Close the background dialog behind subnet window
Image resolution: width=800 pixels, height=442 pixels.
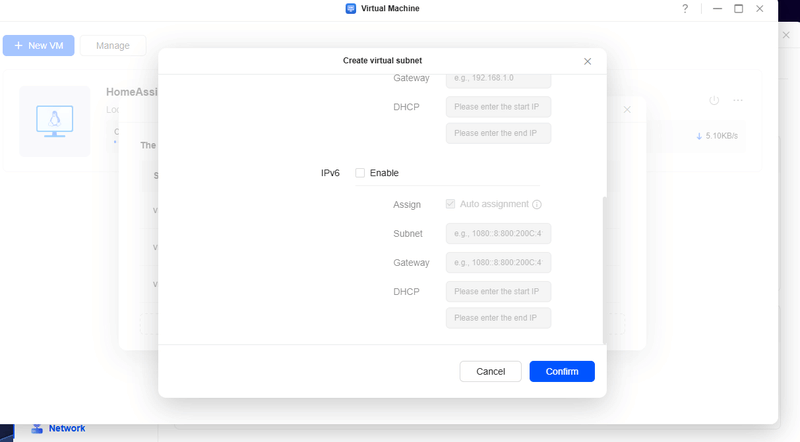pyautogui.click(x=627, y=109)
